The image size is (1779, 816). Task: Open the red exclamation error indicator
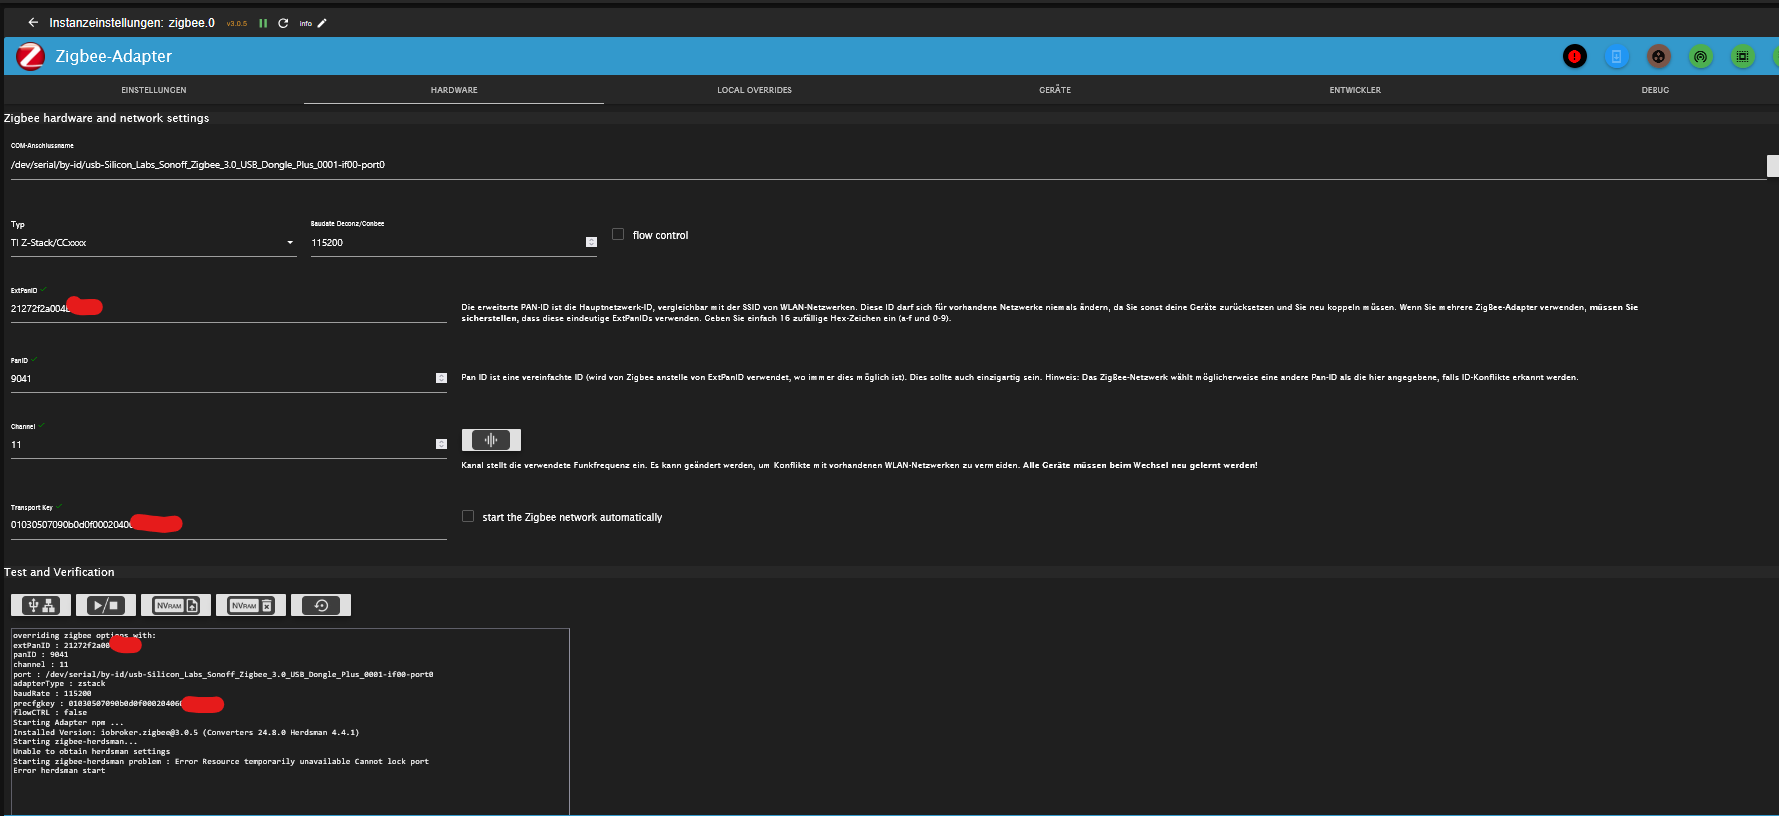pos(1574,57)
